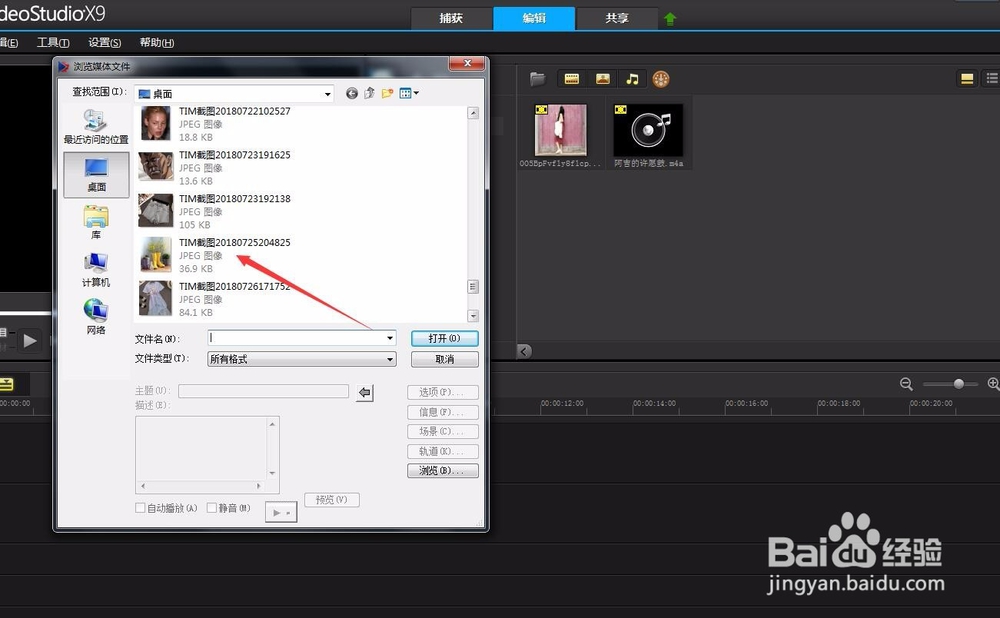Click 轨道 tracks button
Screen dimensions: 1000x618
coord(443,451)
